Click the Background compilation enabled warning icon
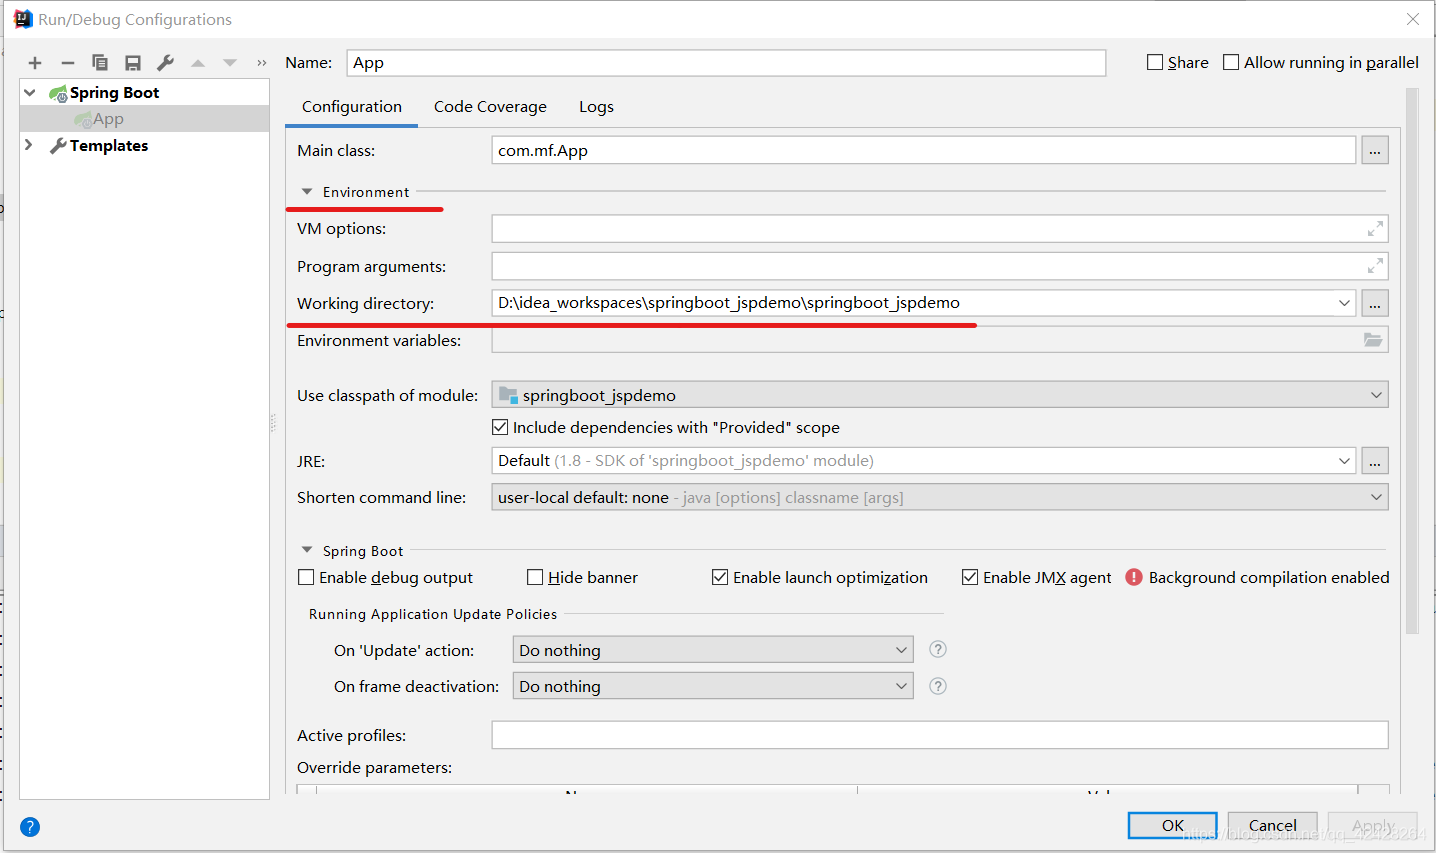 tap(1134, 577)
